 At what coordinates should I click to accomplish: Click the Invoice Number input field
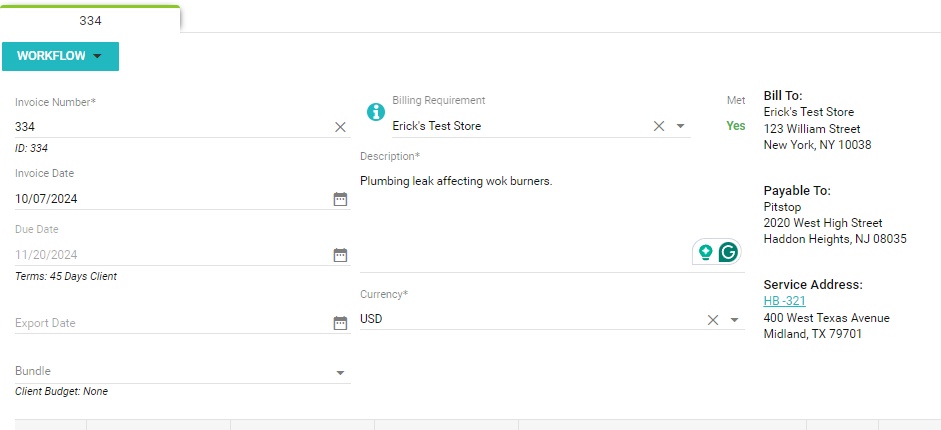[170, 127]
